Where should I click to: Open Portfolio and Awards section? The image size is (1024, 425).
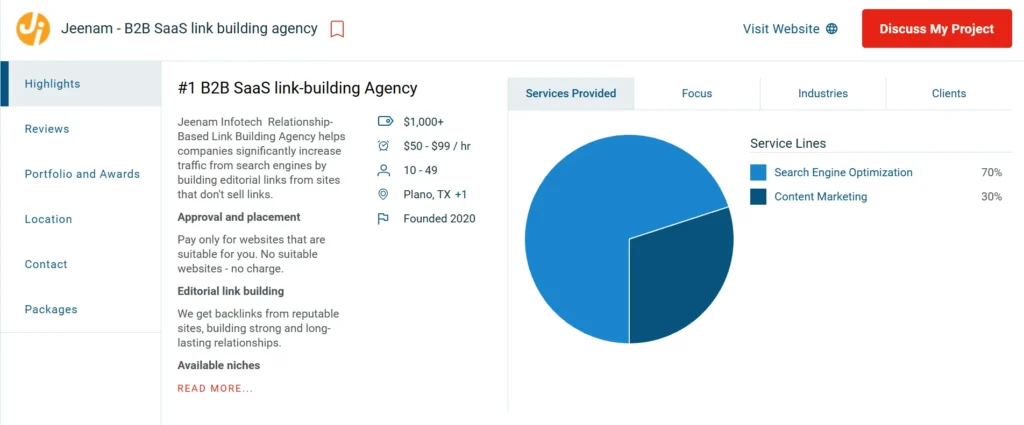click(82, 174)
